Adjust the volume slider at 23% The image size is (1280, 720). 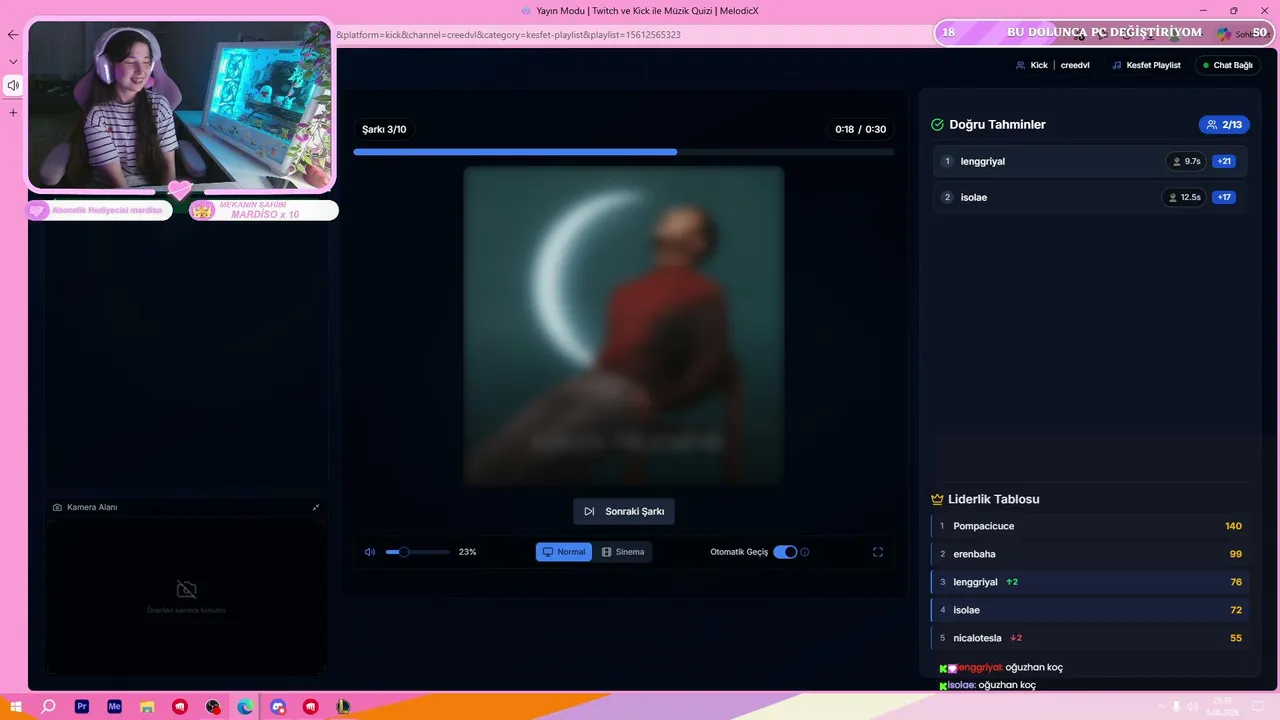coord(418,552)
